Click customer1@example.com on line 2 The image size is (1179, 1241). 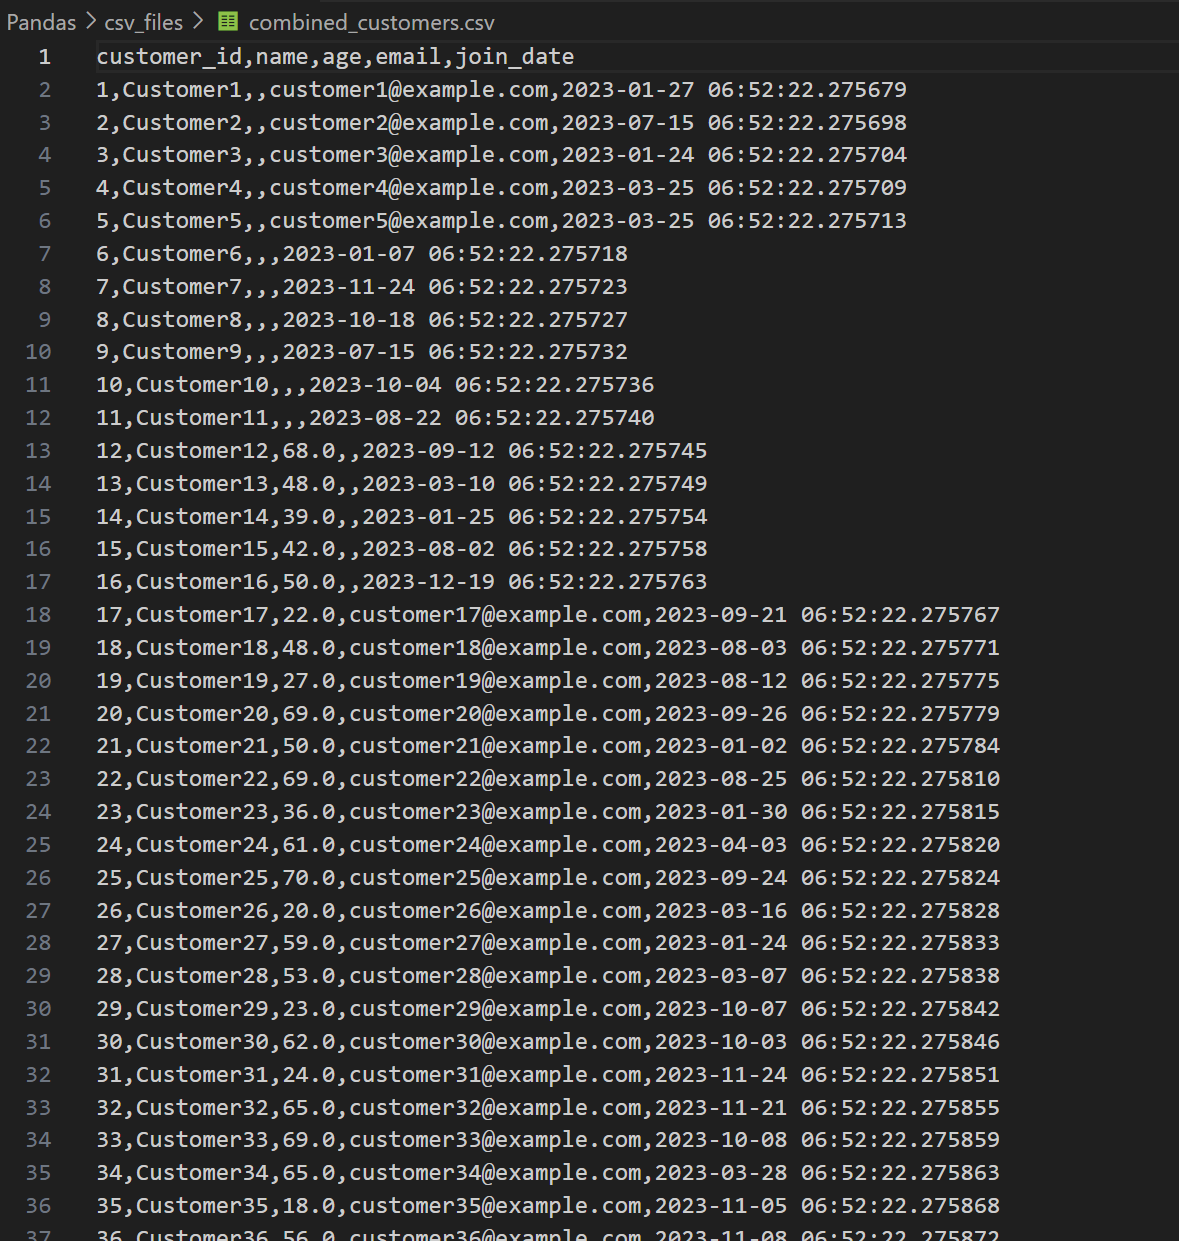click(x=409, y=90)
